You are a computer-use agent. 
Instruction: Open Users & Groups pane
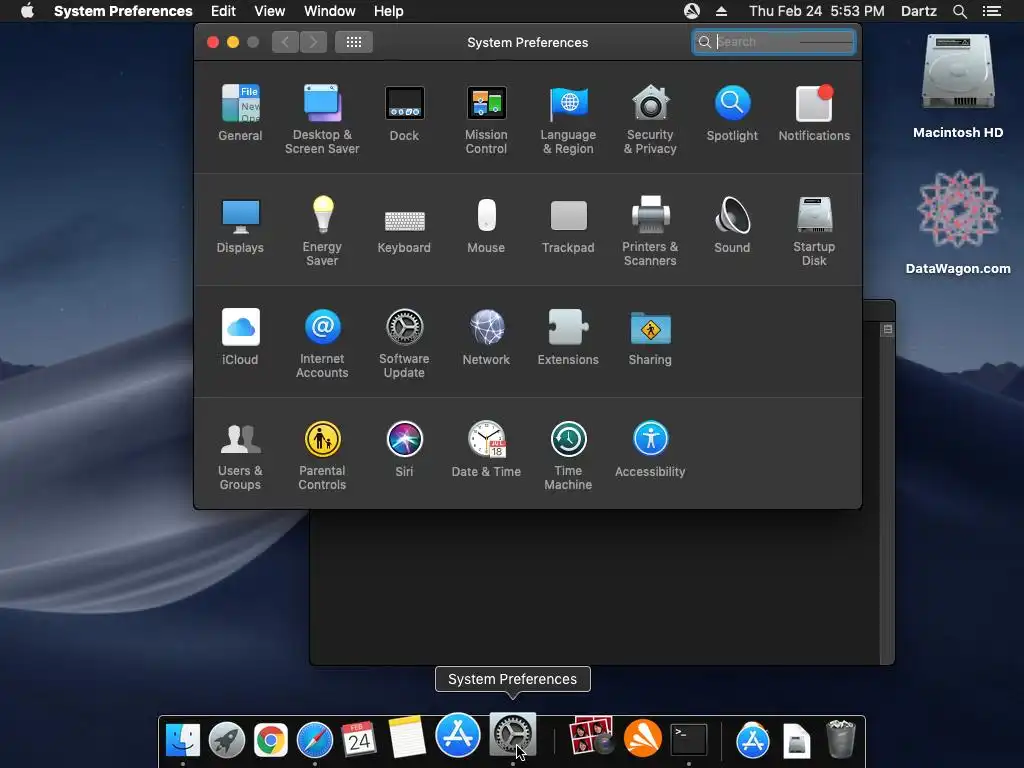coord(240,455)
